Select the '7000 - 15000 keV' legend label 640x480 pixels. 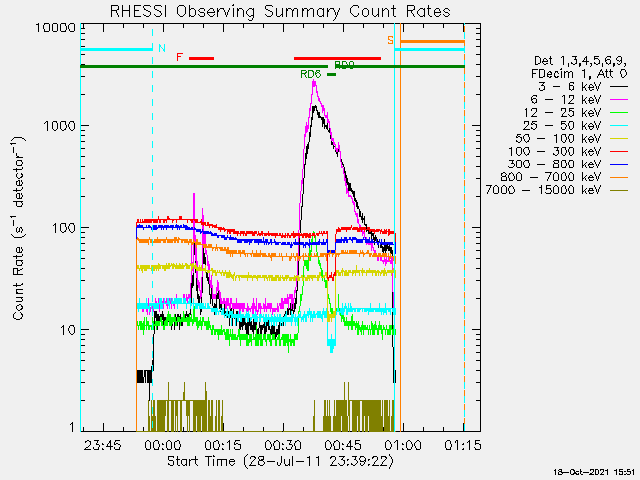click(x=543, y=190)
